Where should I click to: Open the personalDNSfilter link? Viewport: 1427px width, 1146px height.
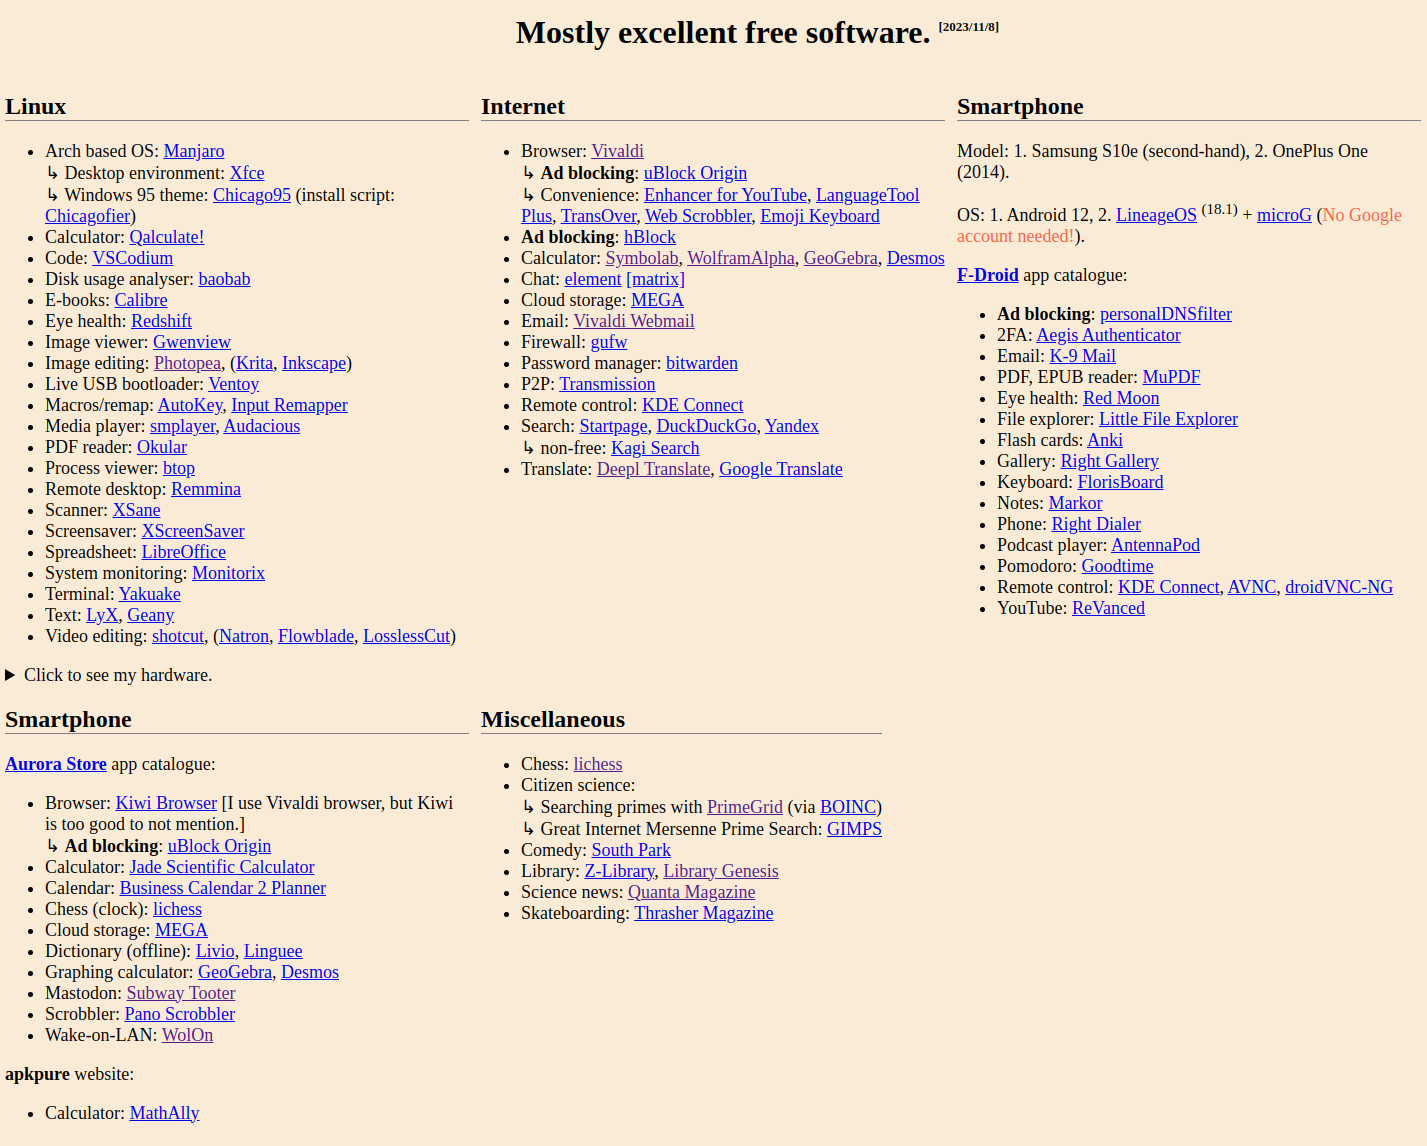(1166, 314)
